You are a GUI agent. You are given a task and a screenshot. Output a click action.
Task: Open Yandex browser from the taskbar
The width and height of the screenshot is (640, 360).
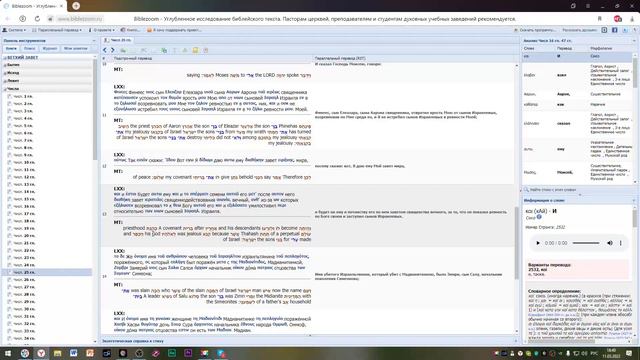(x=41, y=353)
